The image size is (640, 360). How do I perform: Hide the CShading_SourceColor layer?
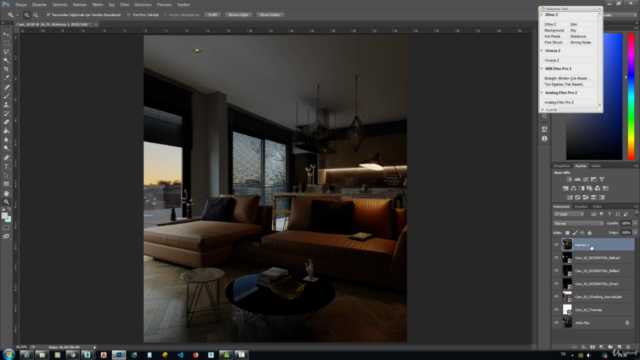556,297
